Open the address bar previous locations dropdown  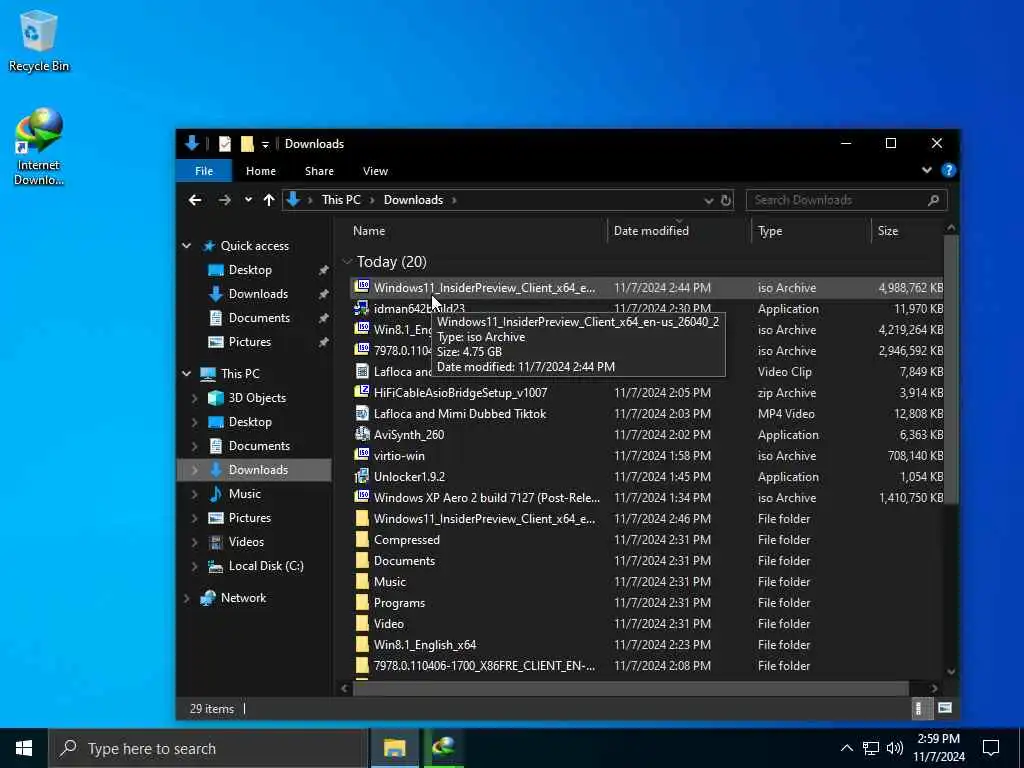point(709,200)
